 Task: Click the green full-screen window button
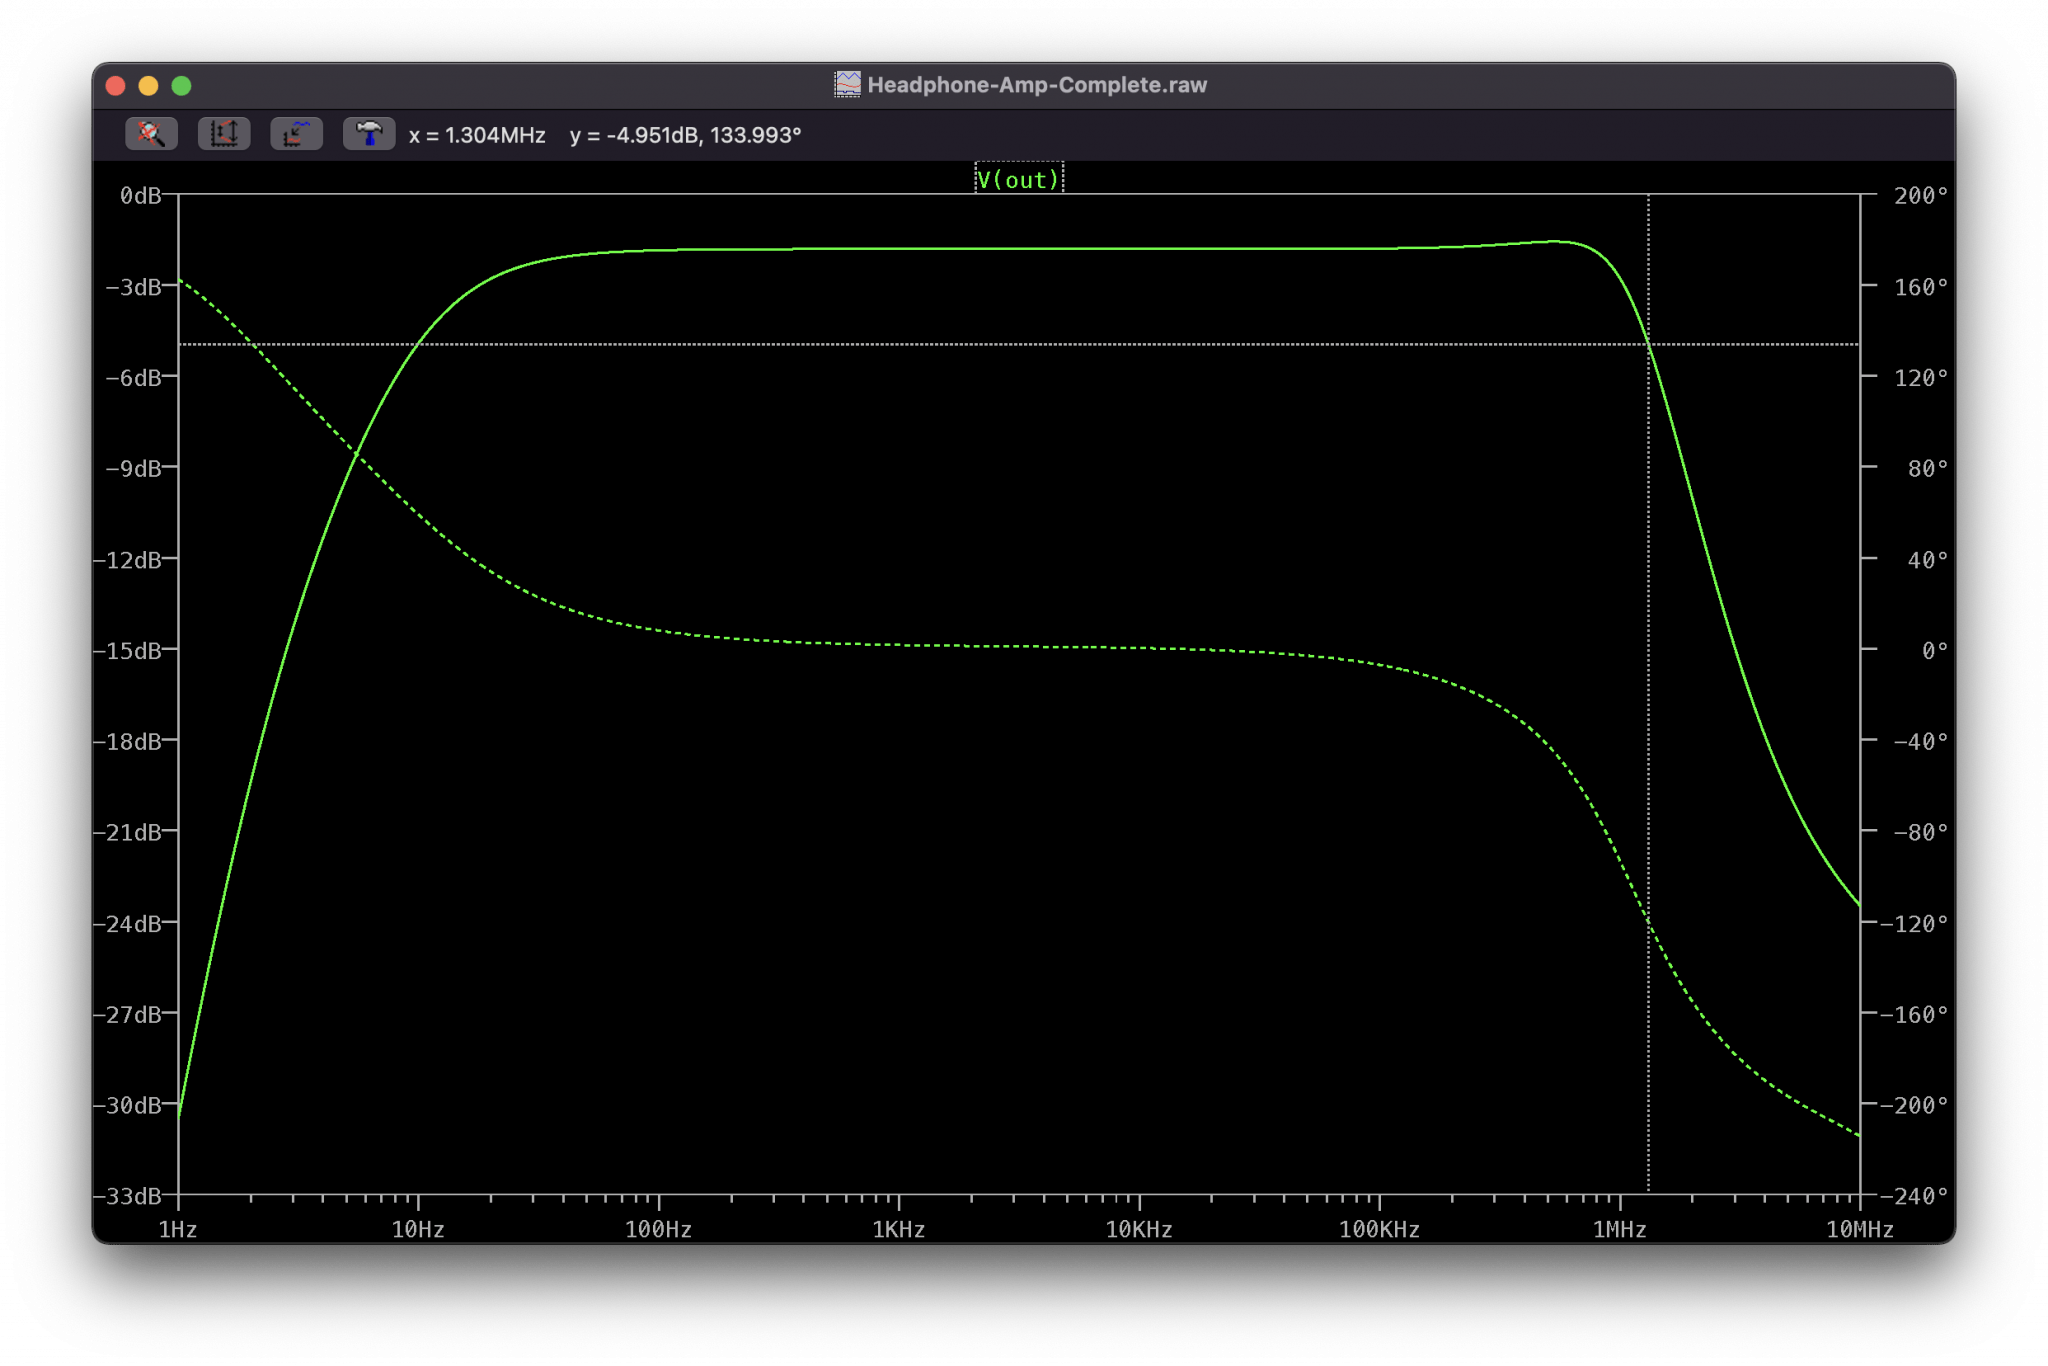click(182, 86)
